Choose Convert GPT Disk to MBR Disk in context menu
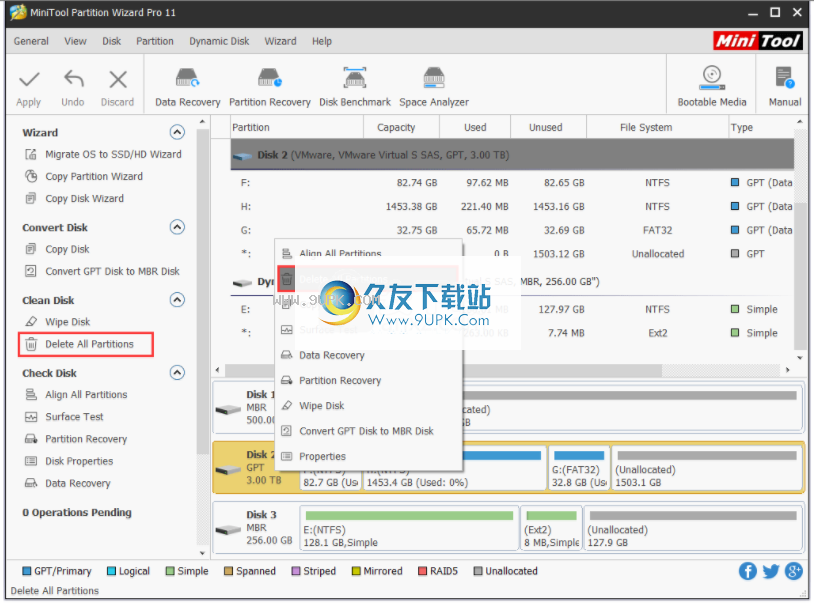Image resolution: width=817 pixels, height=606 pixels. tap(366, 431)
